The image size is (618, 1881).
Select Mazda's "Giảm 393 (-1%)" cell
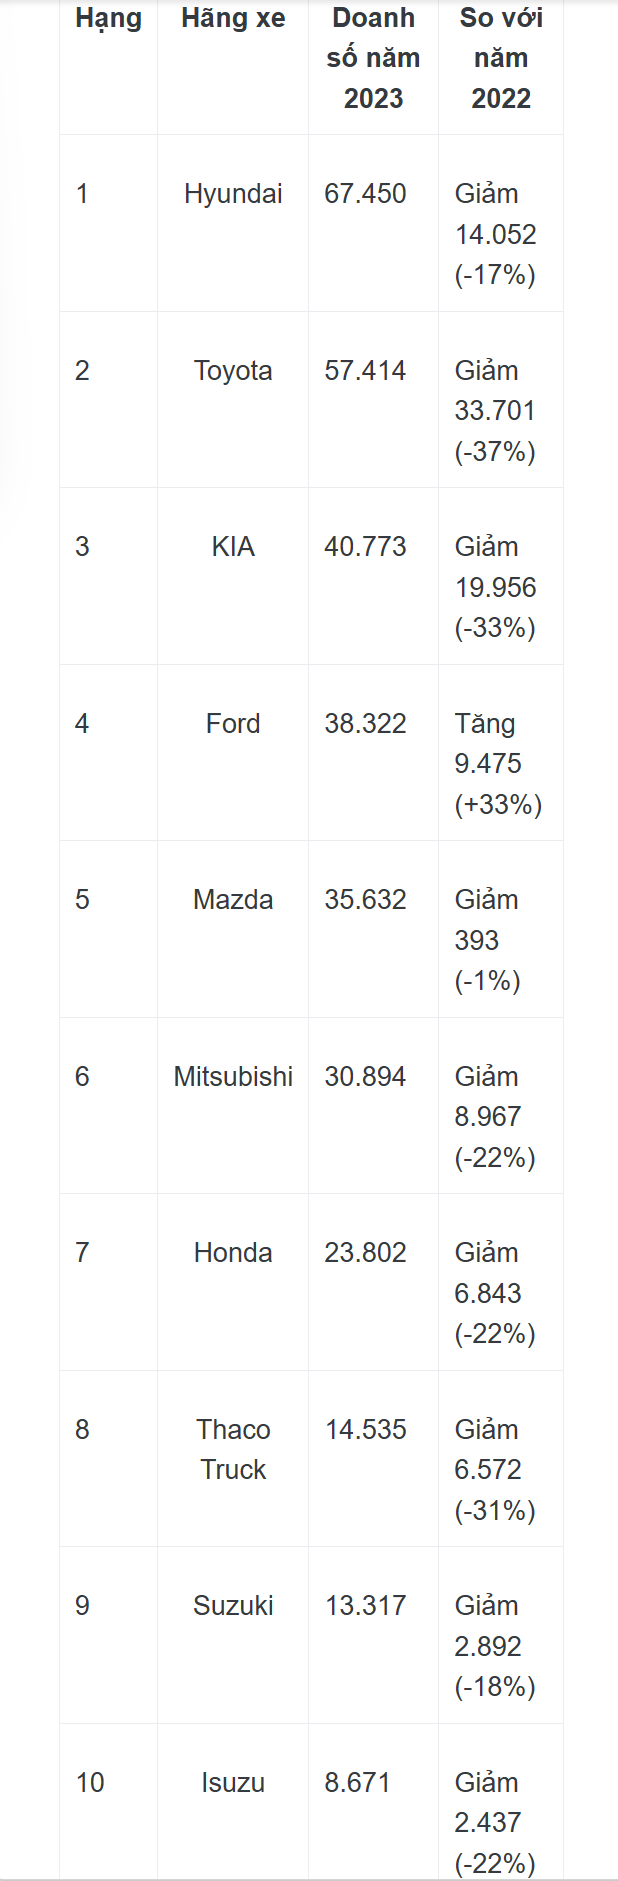pyautogui.click(x=487, y=940)
